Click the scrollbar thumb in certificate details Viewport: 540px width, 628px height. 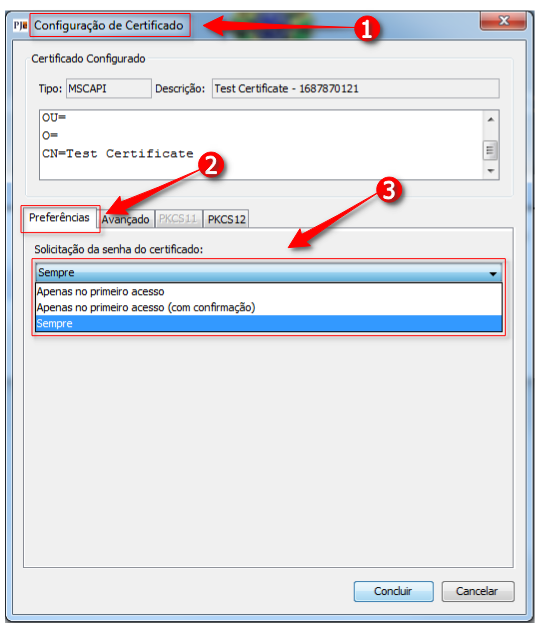click(490, 150)
